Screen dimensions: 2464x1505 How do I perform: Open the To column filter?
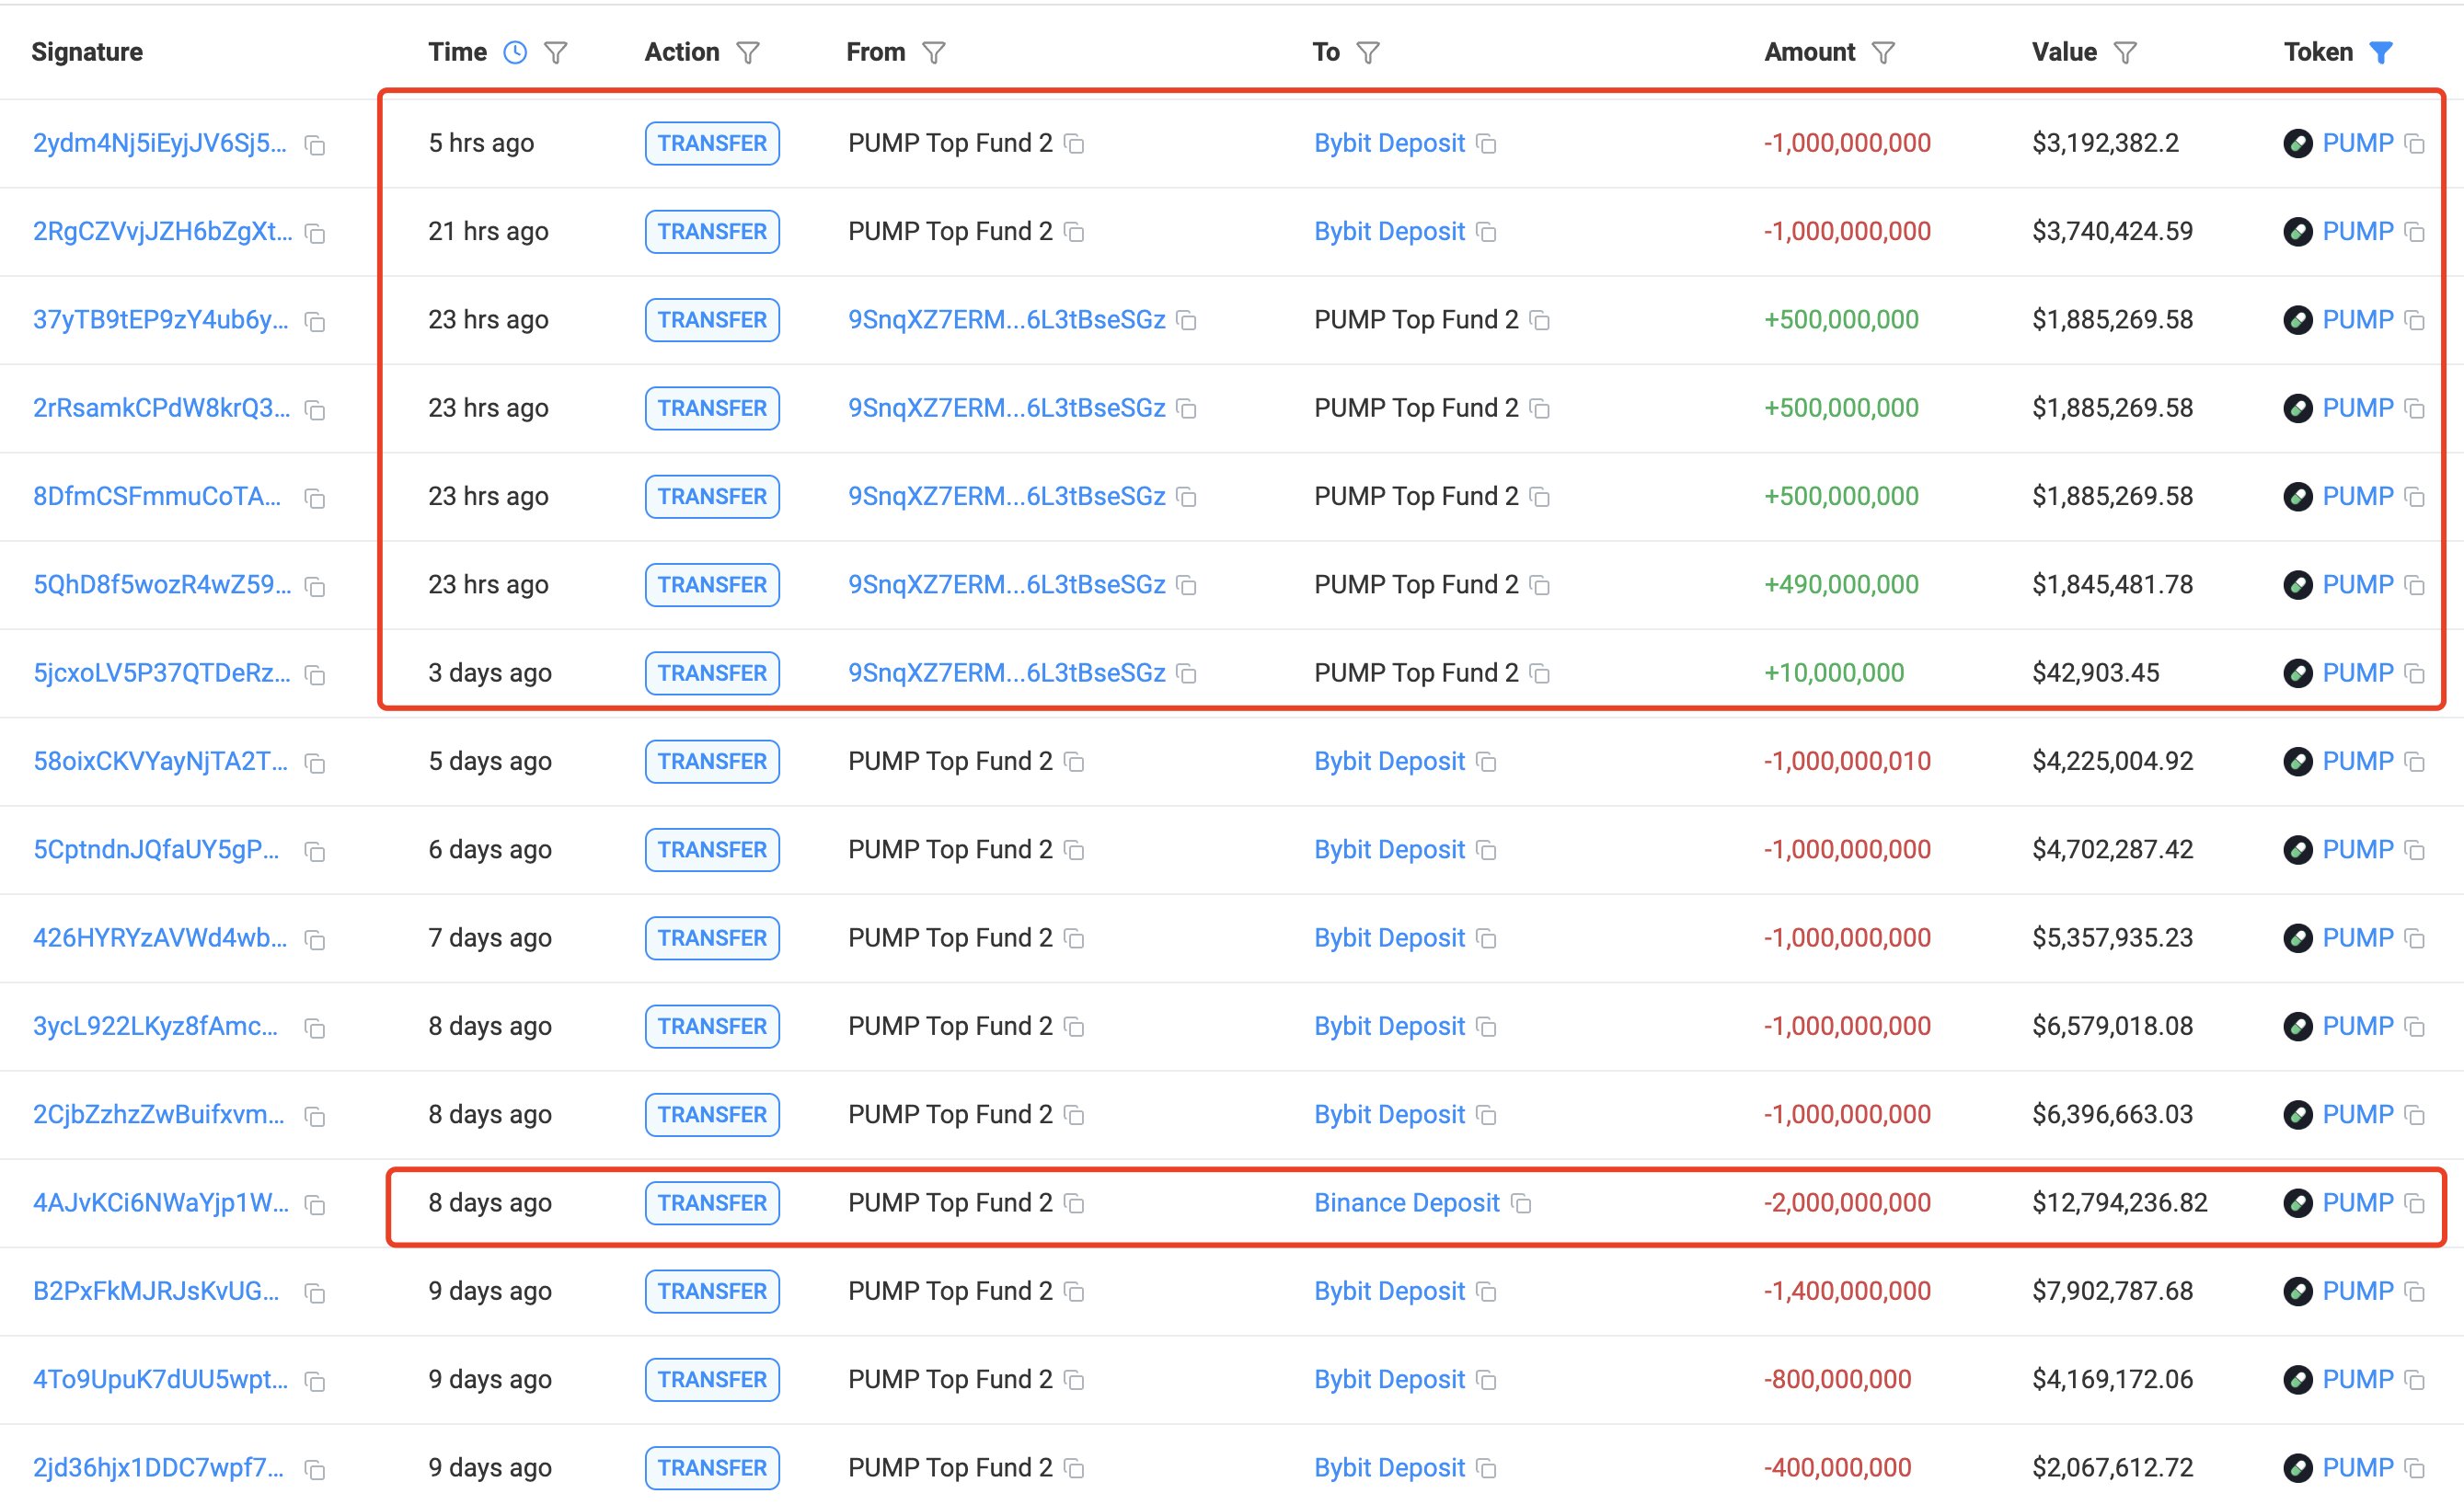(x=1368, y=52)
